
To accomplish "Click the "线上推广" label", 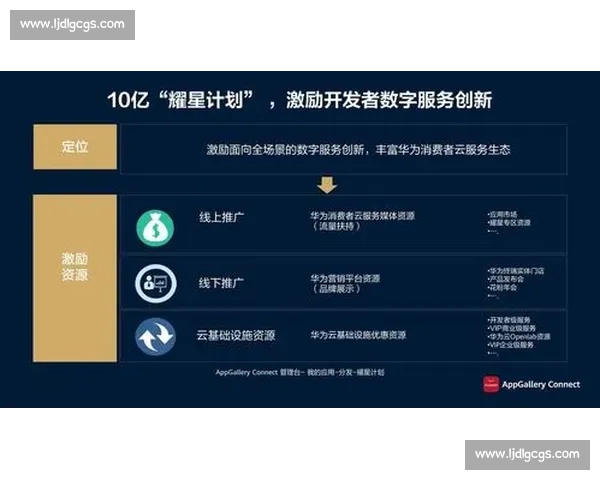I will point(221,217).
